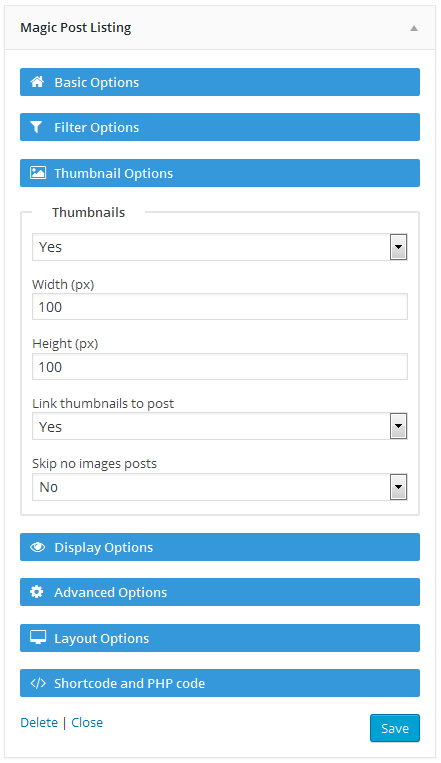This screenshot has height=763, width=441.
Task: Open the Skip no images posts dropdown
Action: [220, 487]
